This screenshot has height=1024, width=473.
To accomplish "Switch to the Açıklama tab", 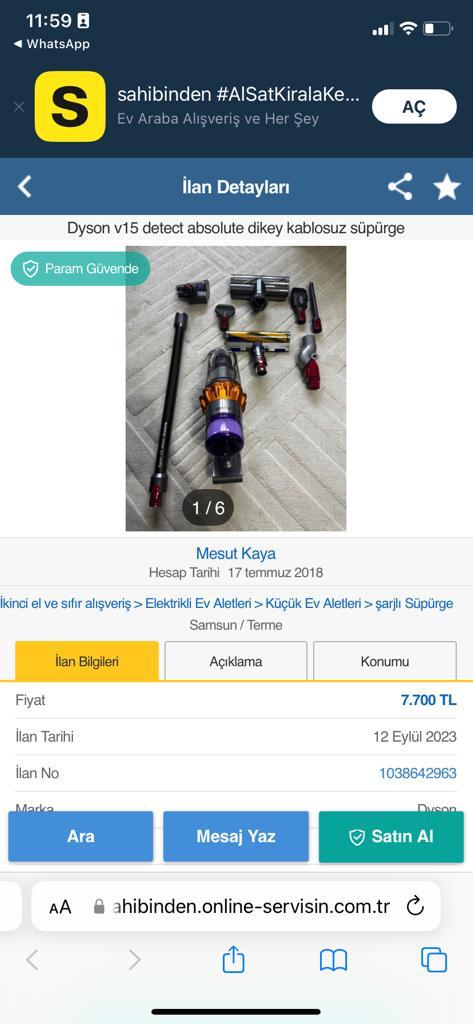I will coord(236,661).
